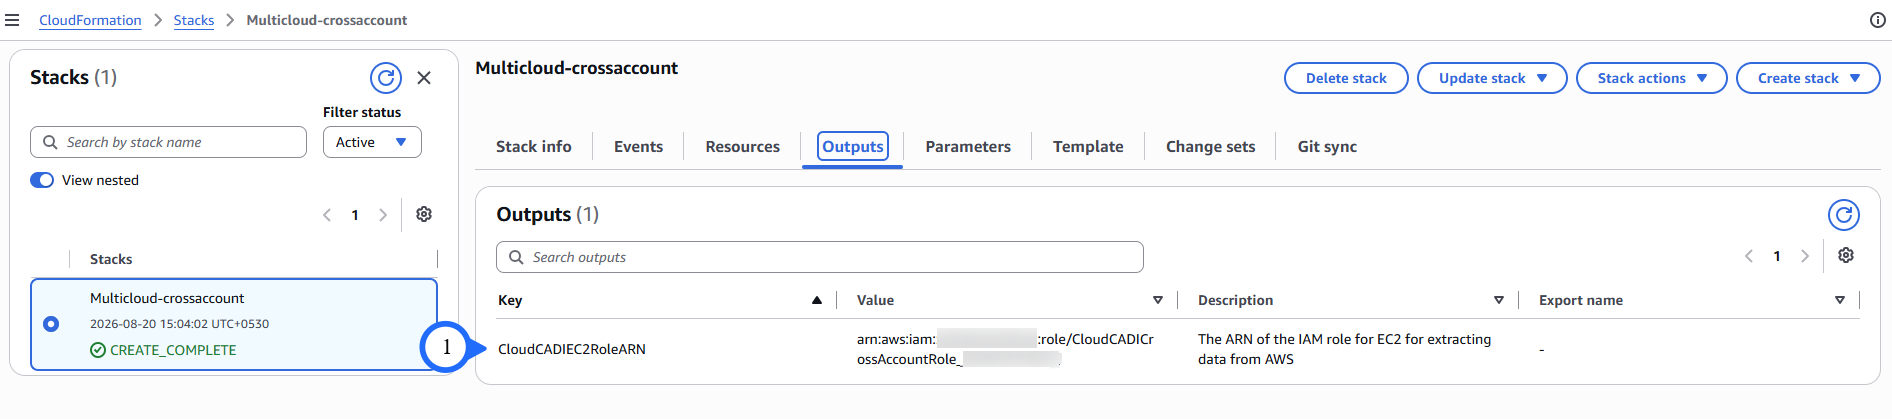Screen dimensions: 1892x419
Task: Open the Stacks breadcrumb link
Action: pyautogui.click(x=194, y=20)
